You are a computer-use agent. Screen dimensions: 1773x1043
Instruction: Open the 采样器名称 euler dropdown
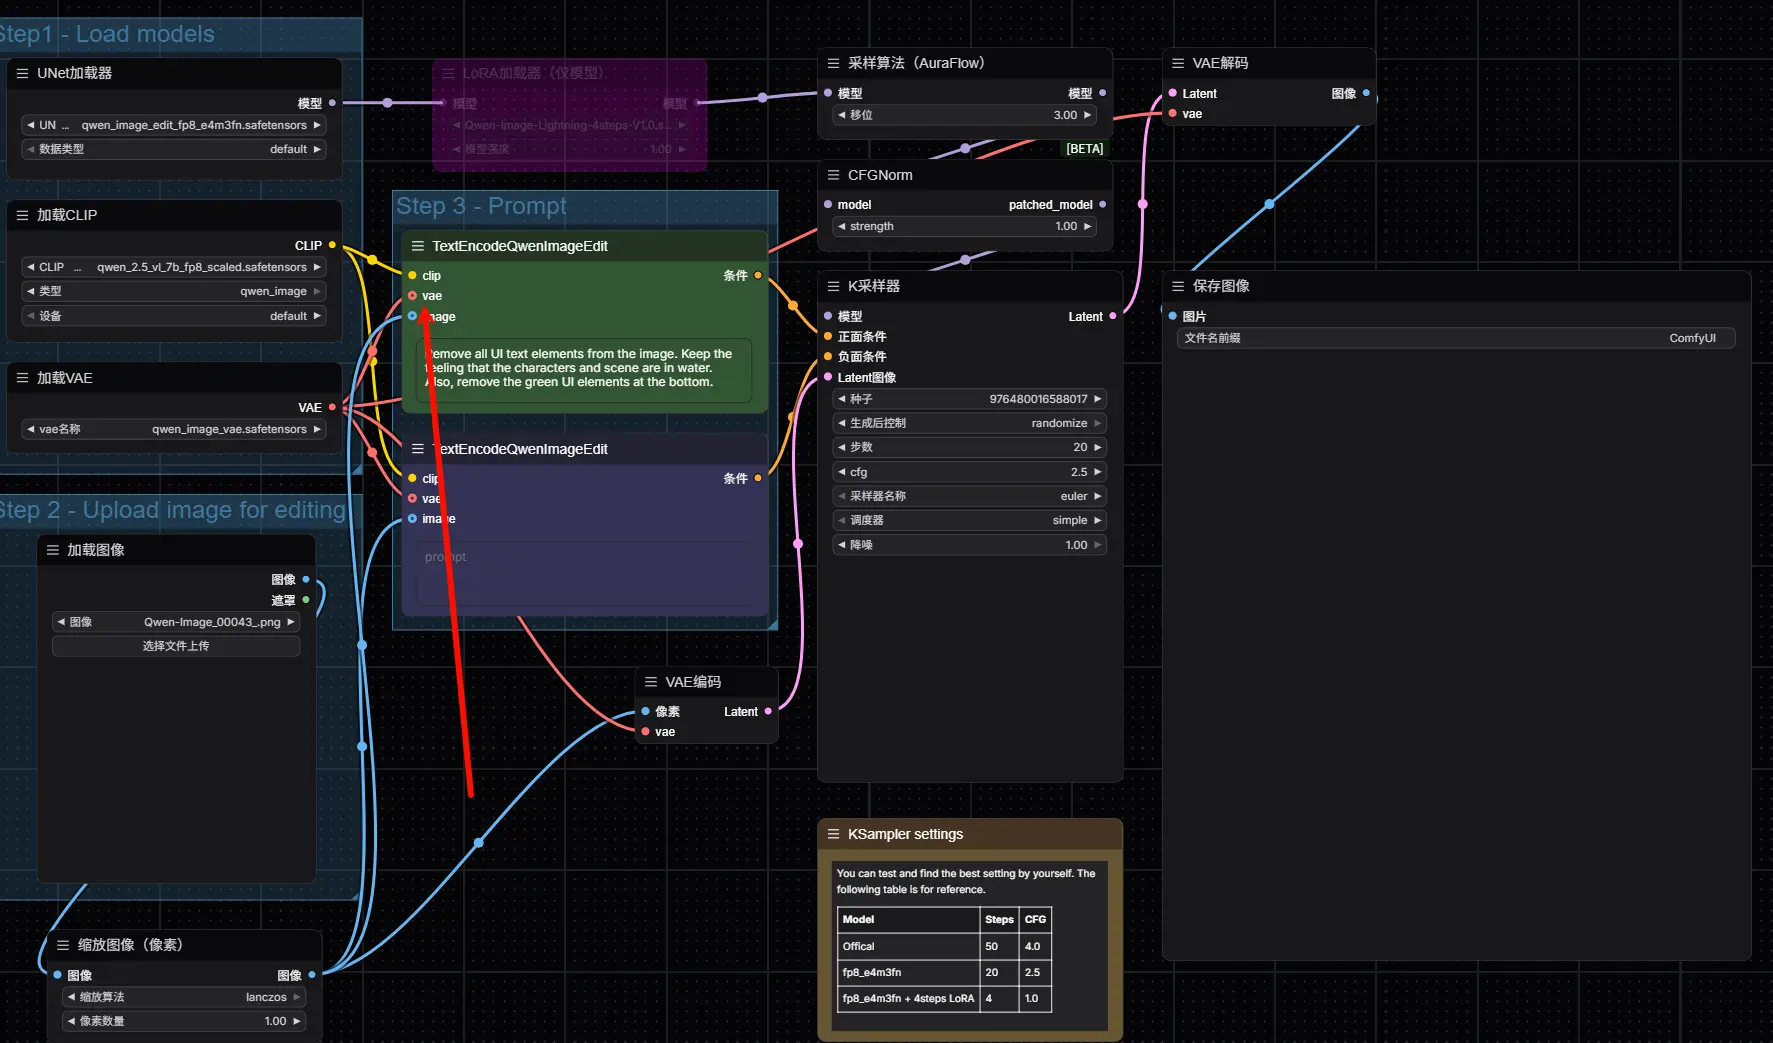969,496
